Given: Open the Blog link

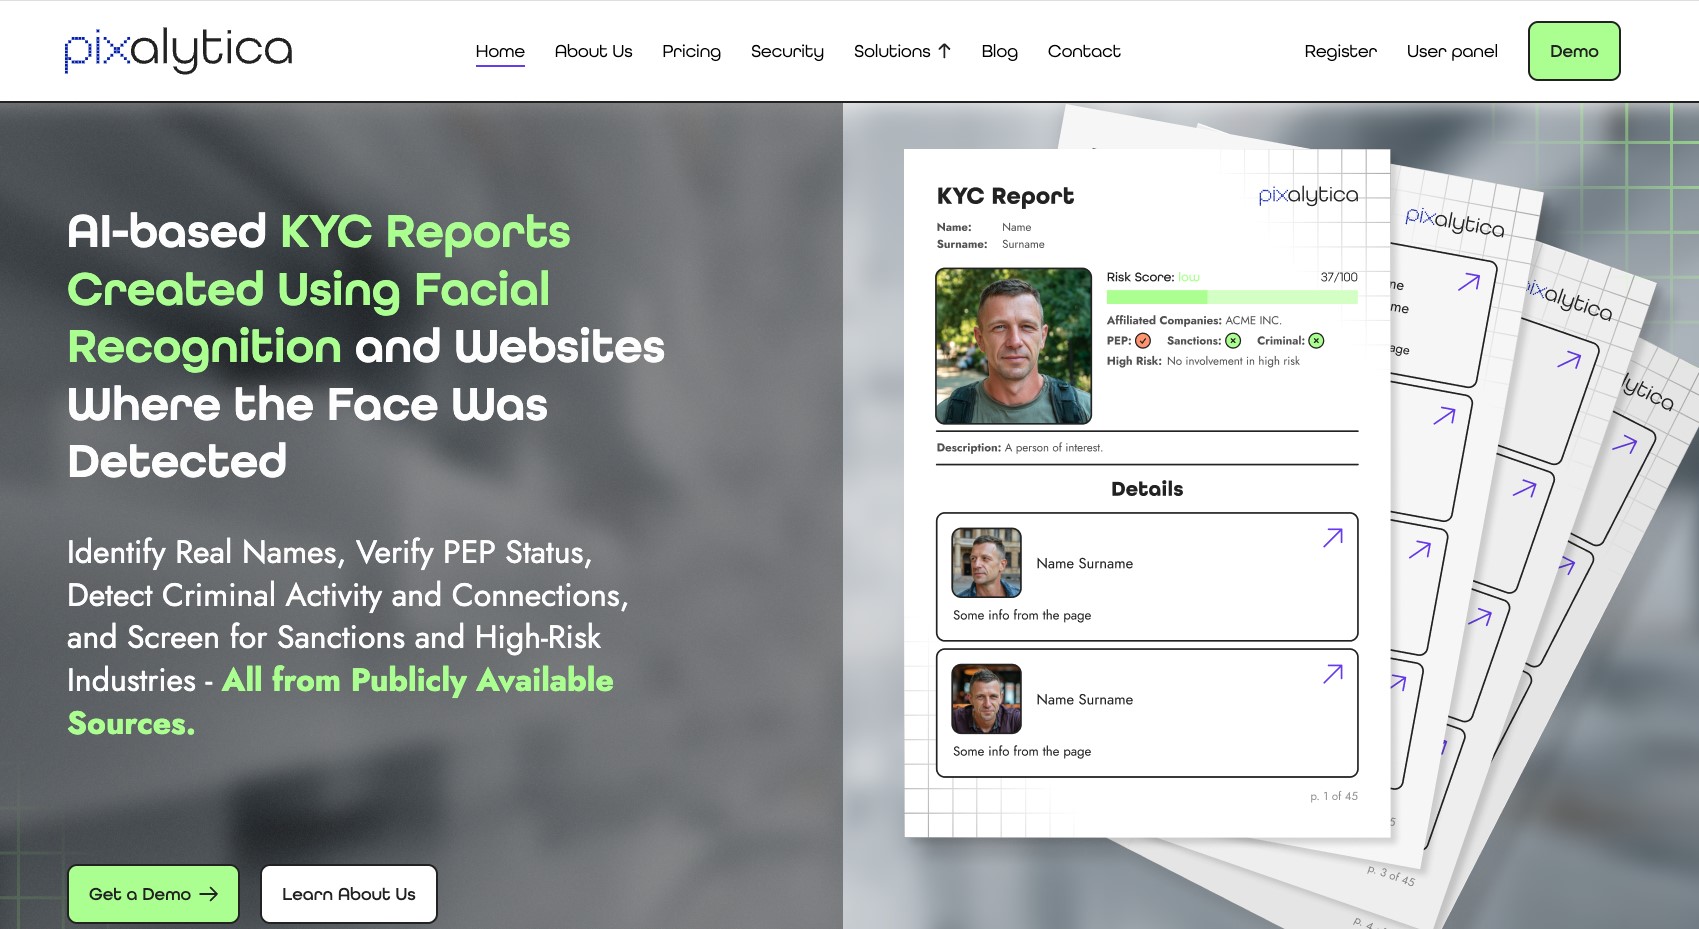Looking at the screenshot, I should click(999, 51).
